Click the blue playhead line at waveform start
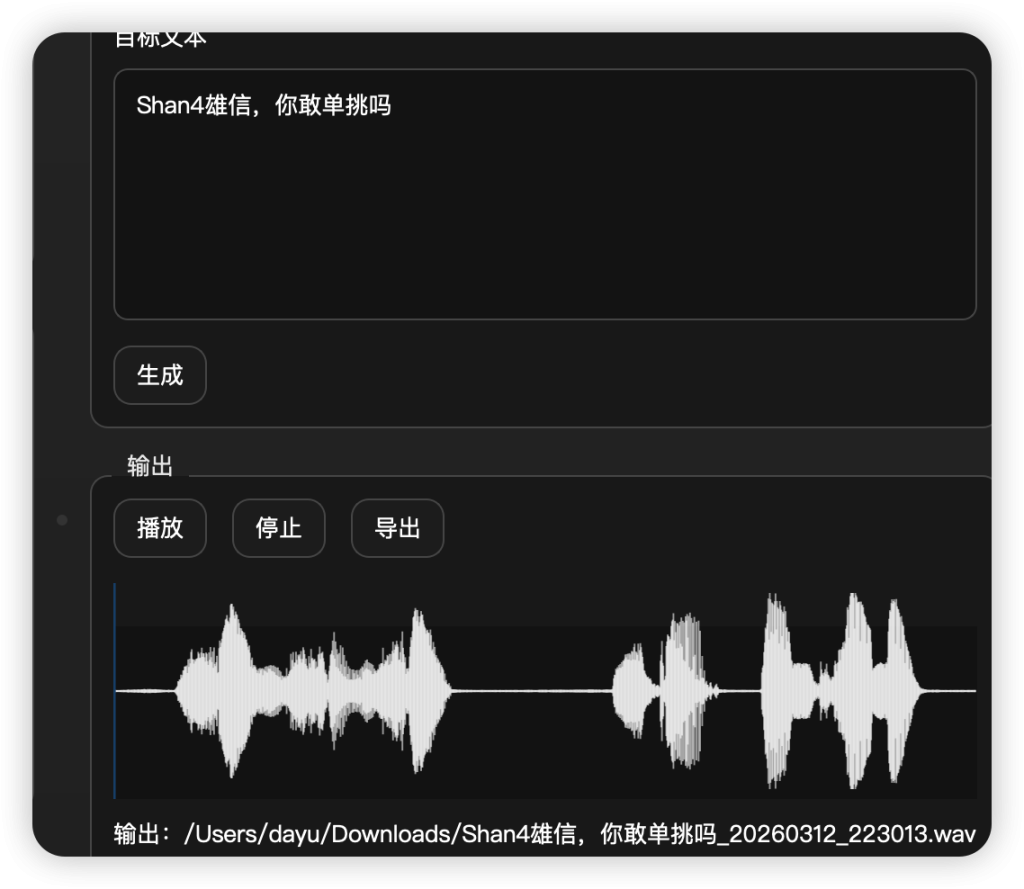 (x=115, y=690)
